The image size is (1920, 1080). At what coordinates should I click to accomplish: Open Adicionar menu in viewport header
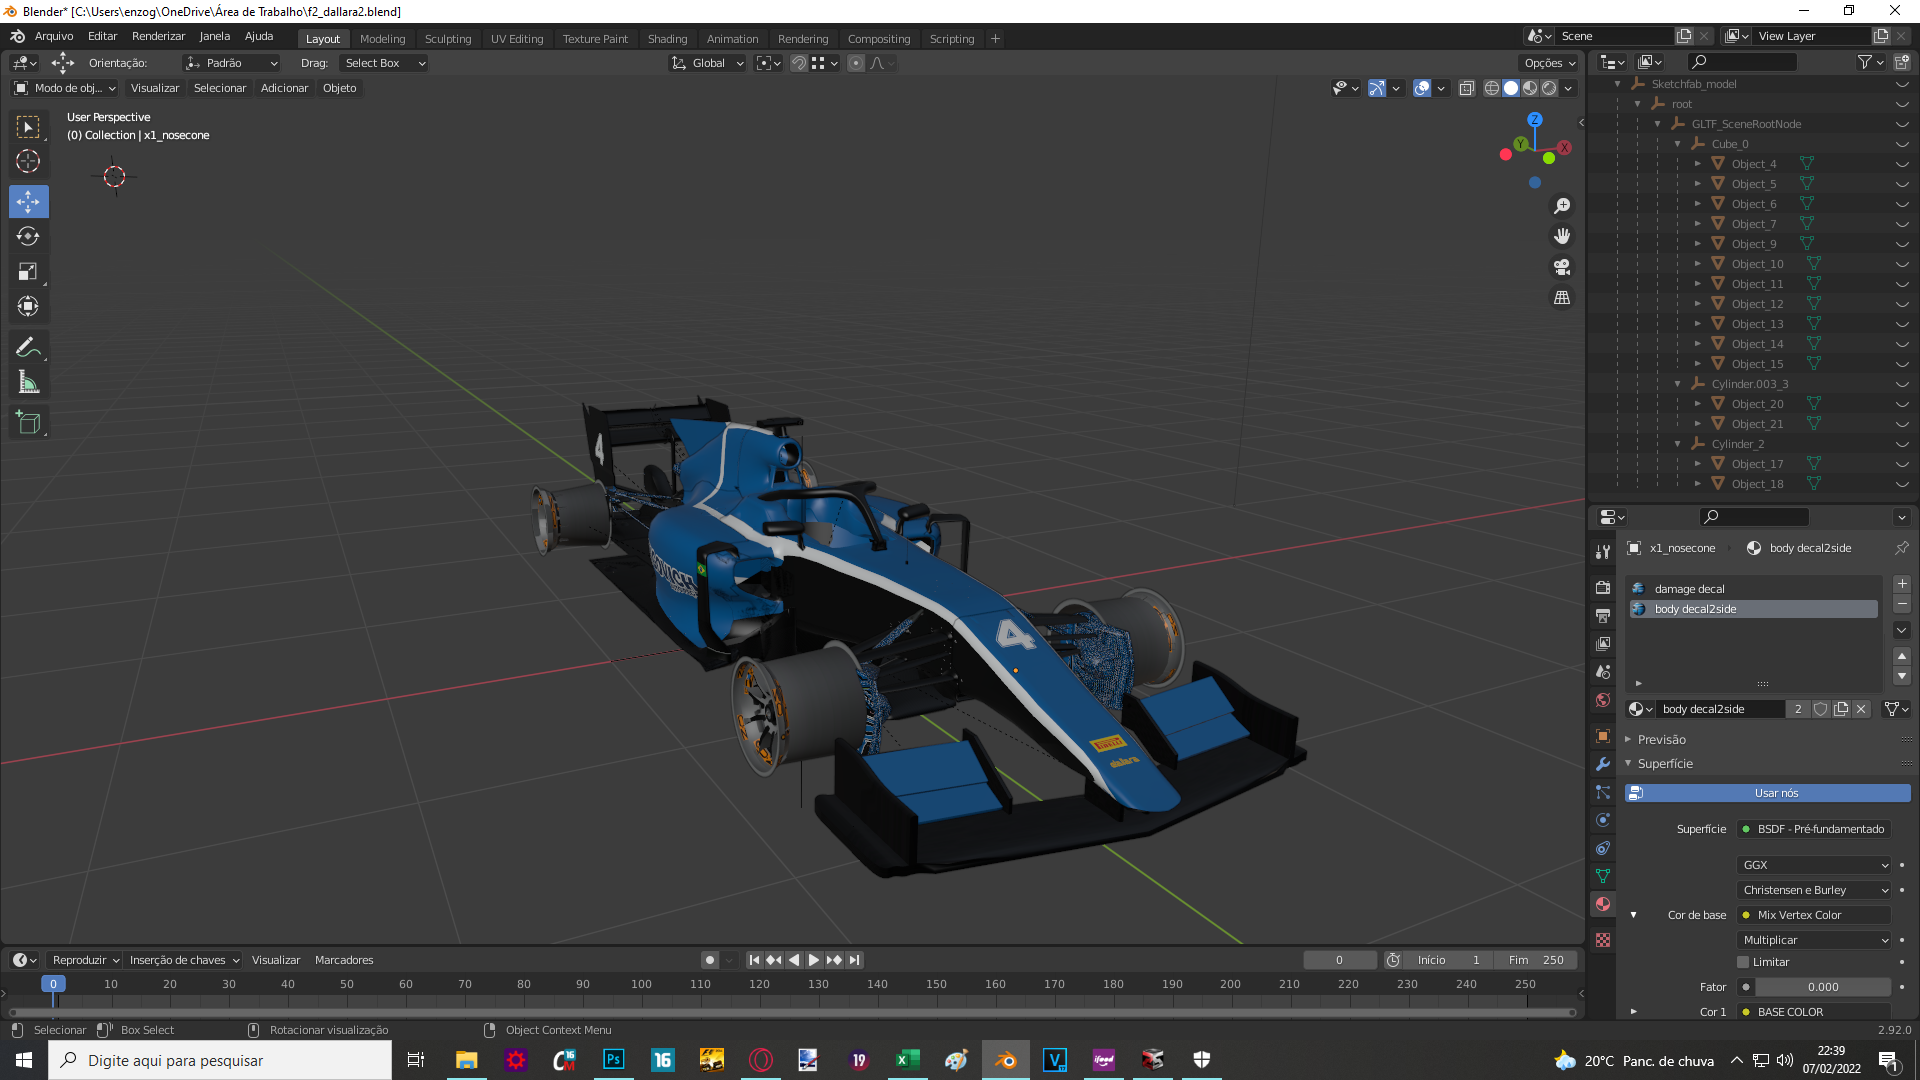[x=284, y=88]
